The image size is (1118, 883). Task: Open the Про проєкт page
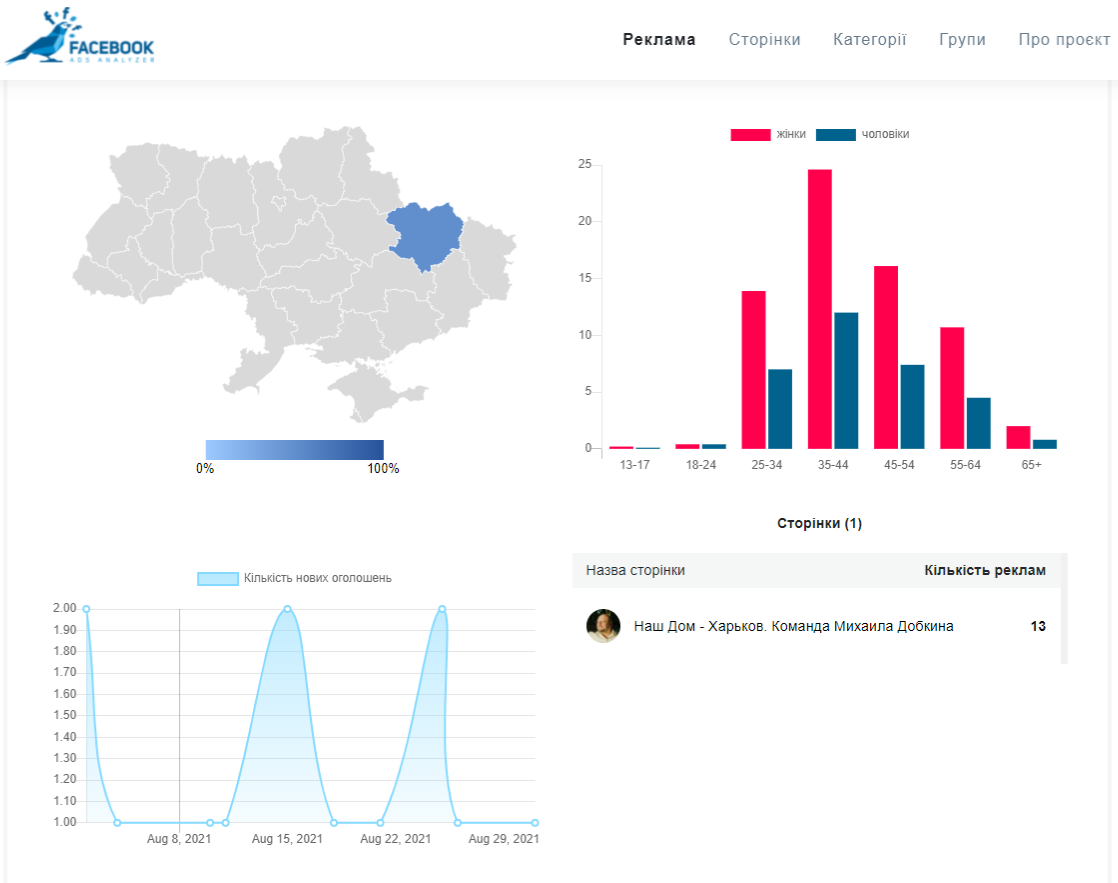pos(1064,39)
